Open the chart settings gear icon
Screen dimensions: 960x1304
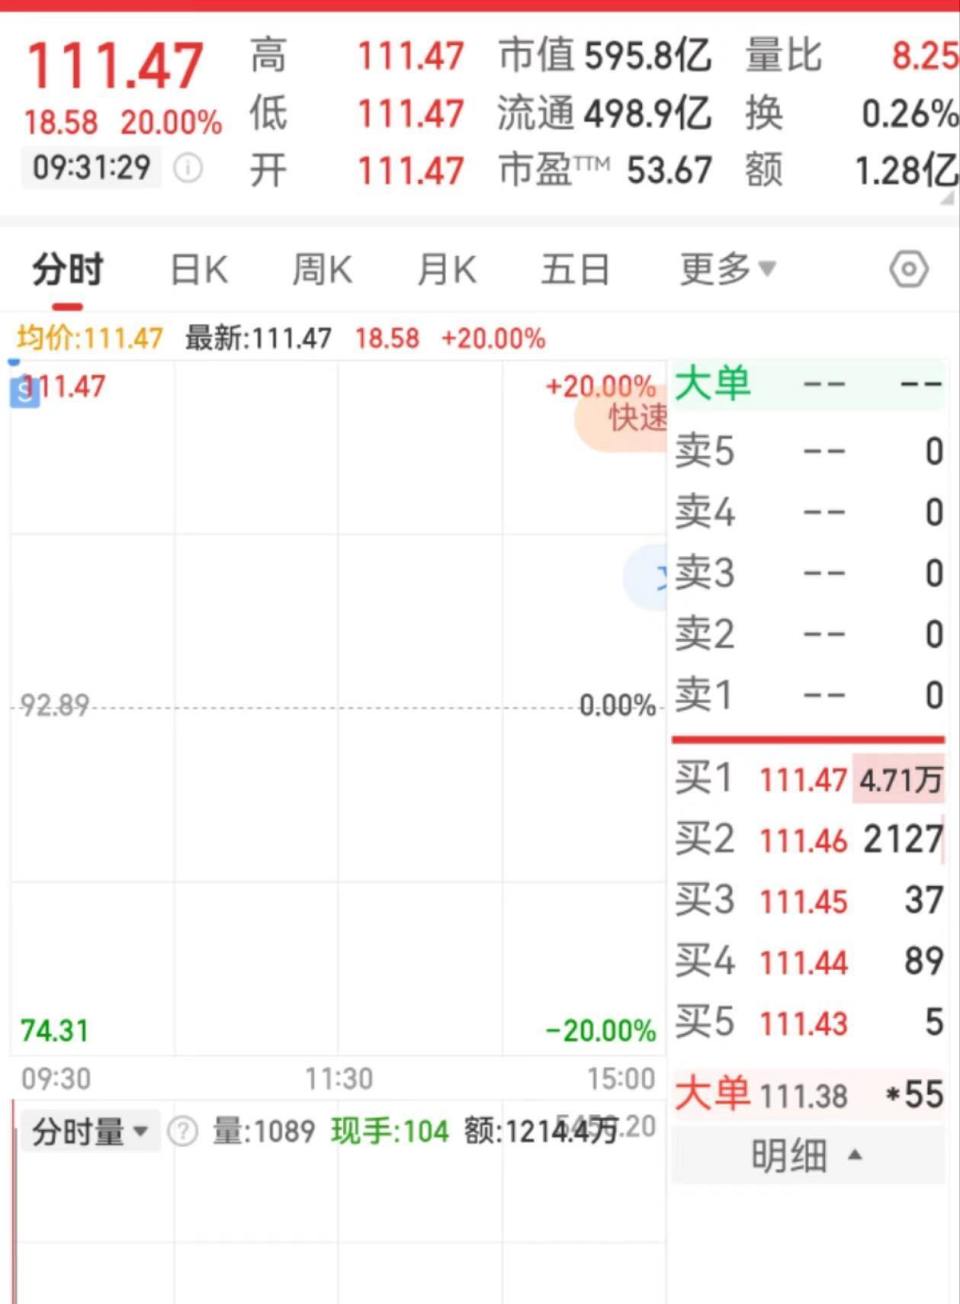[908, 269]
